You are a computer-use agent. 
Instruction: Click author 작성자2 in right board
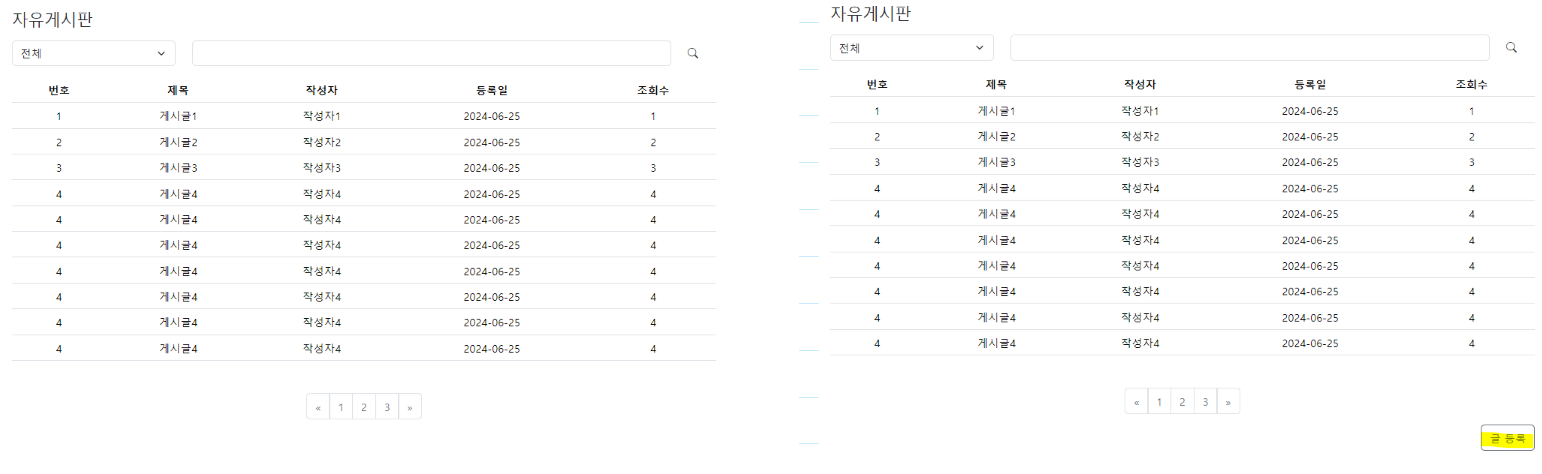(1140, 136)
